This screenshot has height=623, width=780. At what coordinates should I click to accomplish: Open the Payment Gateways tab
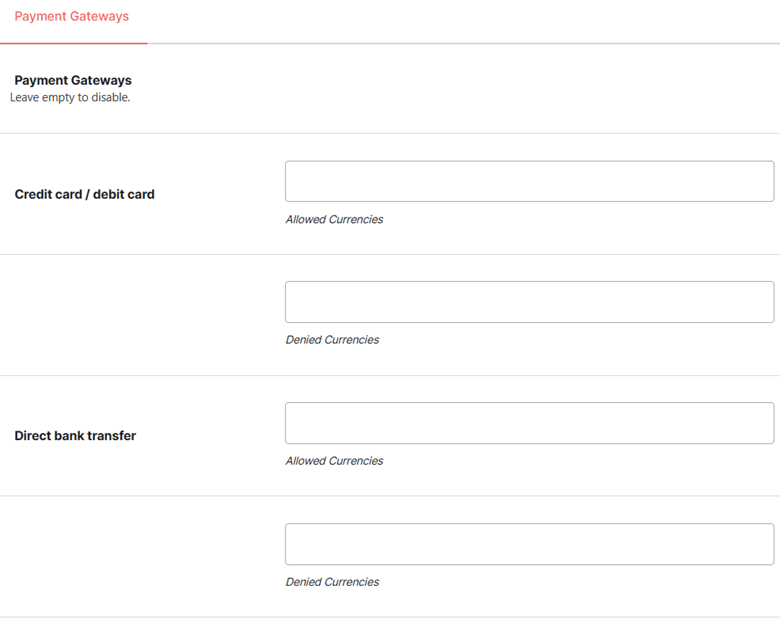(x=72, y=16)
